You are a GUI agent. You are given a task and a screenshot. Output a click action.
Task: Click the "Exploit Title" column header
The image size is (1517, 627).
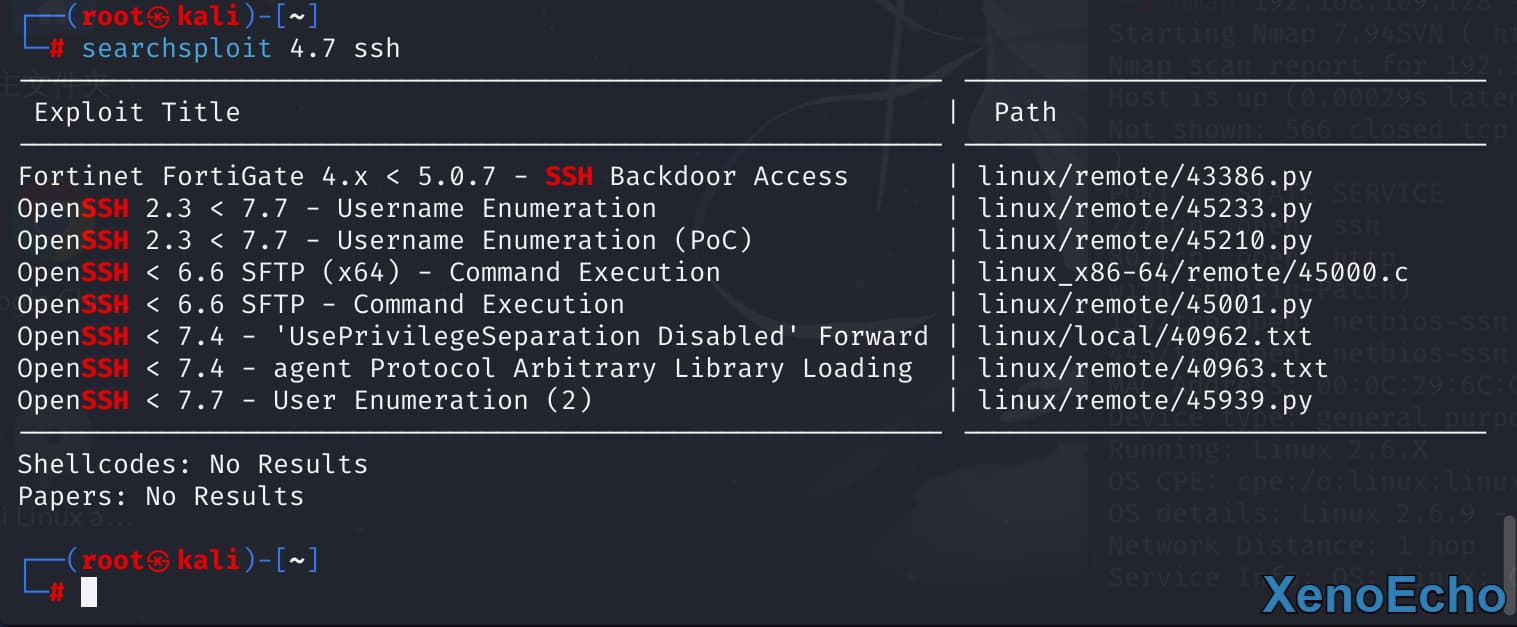point(137,112)
